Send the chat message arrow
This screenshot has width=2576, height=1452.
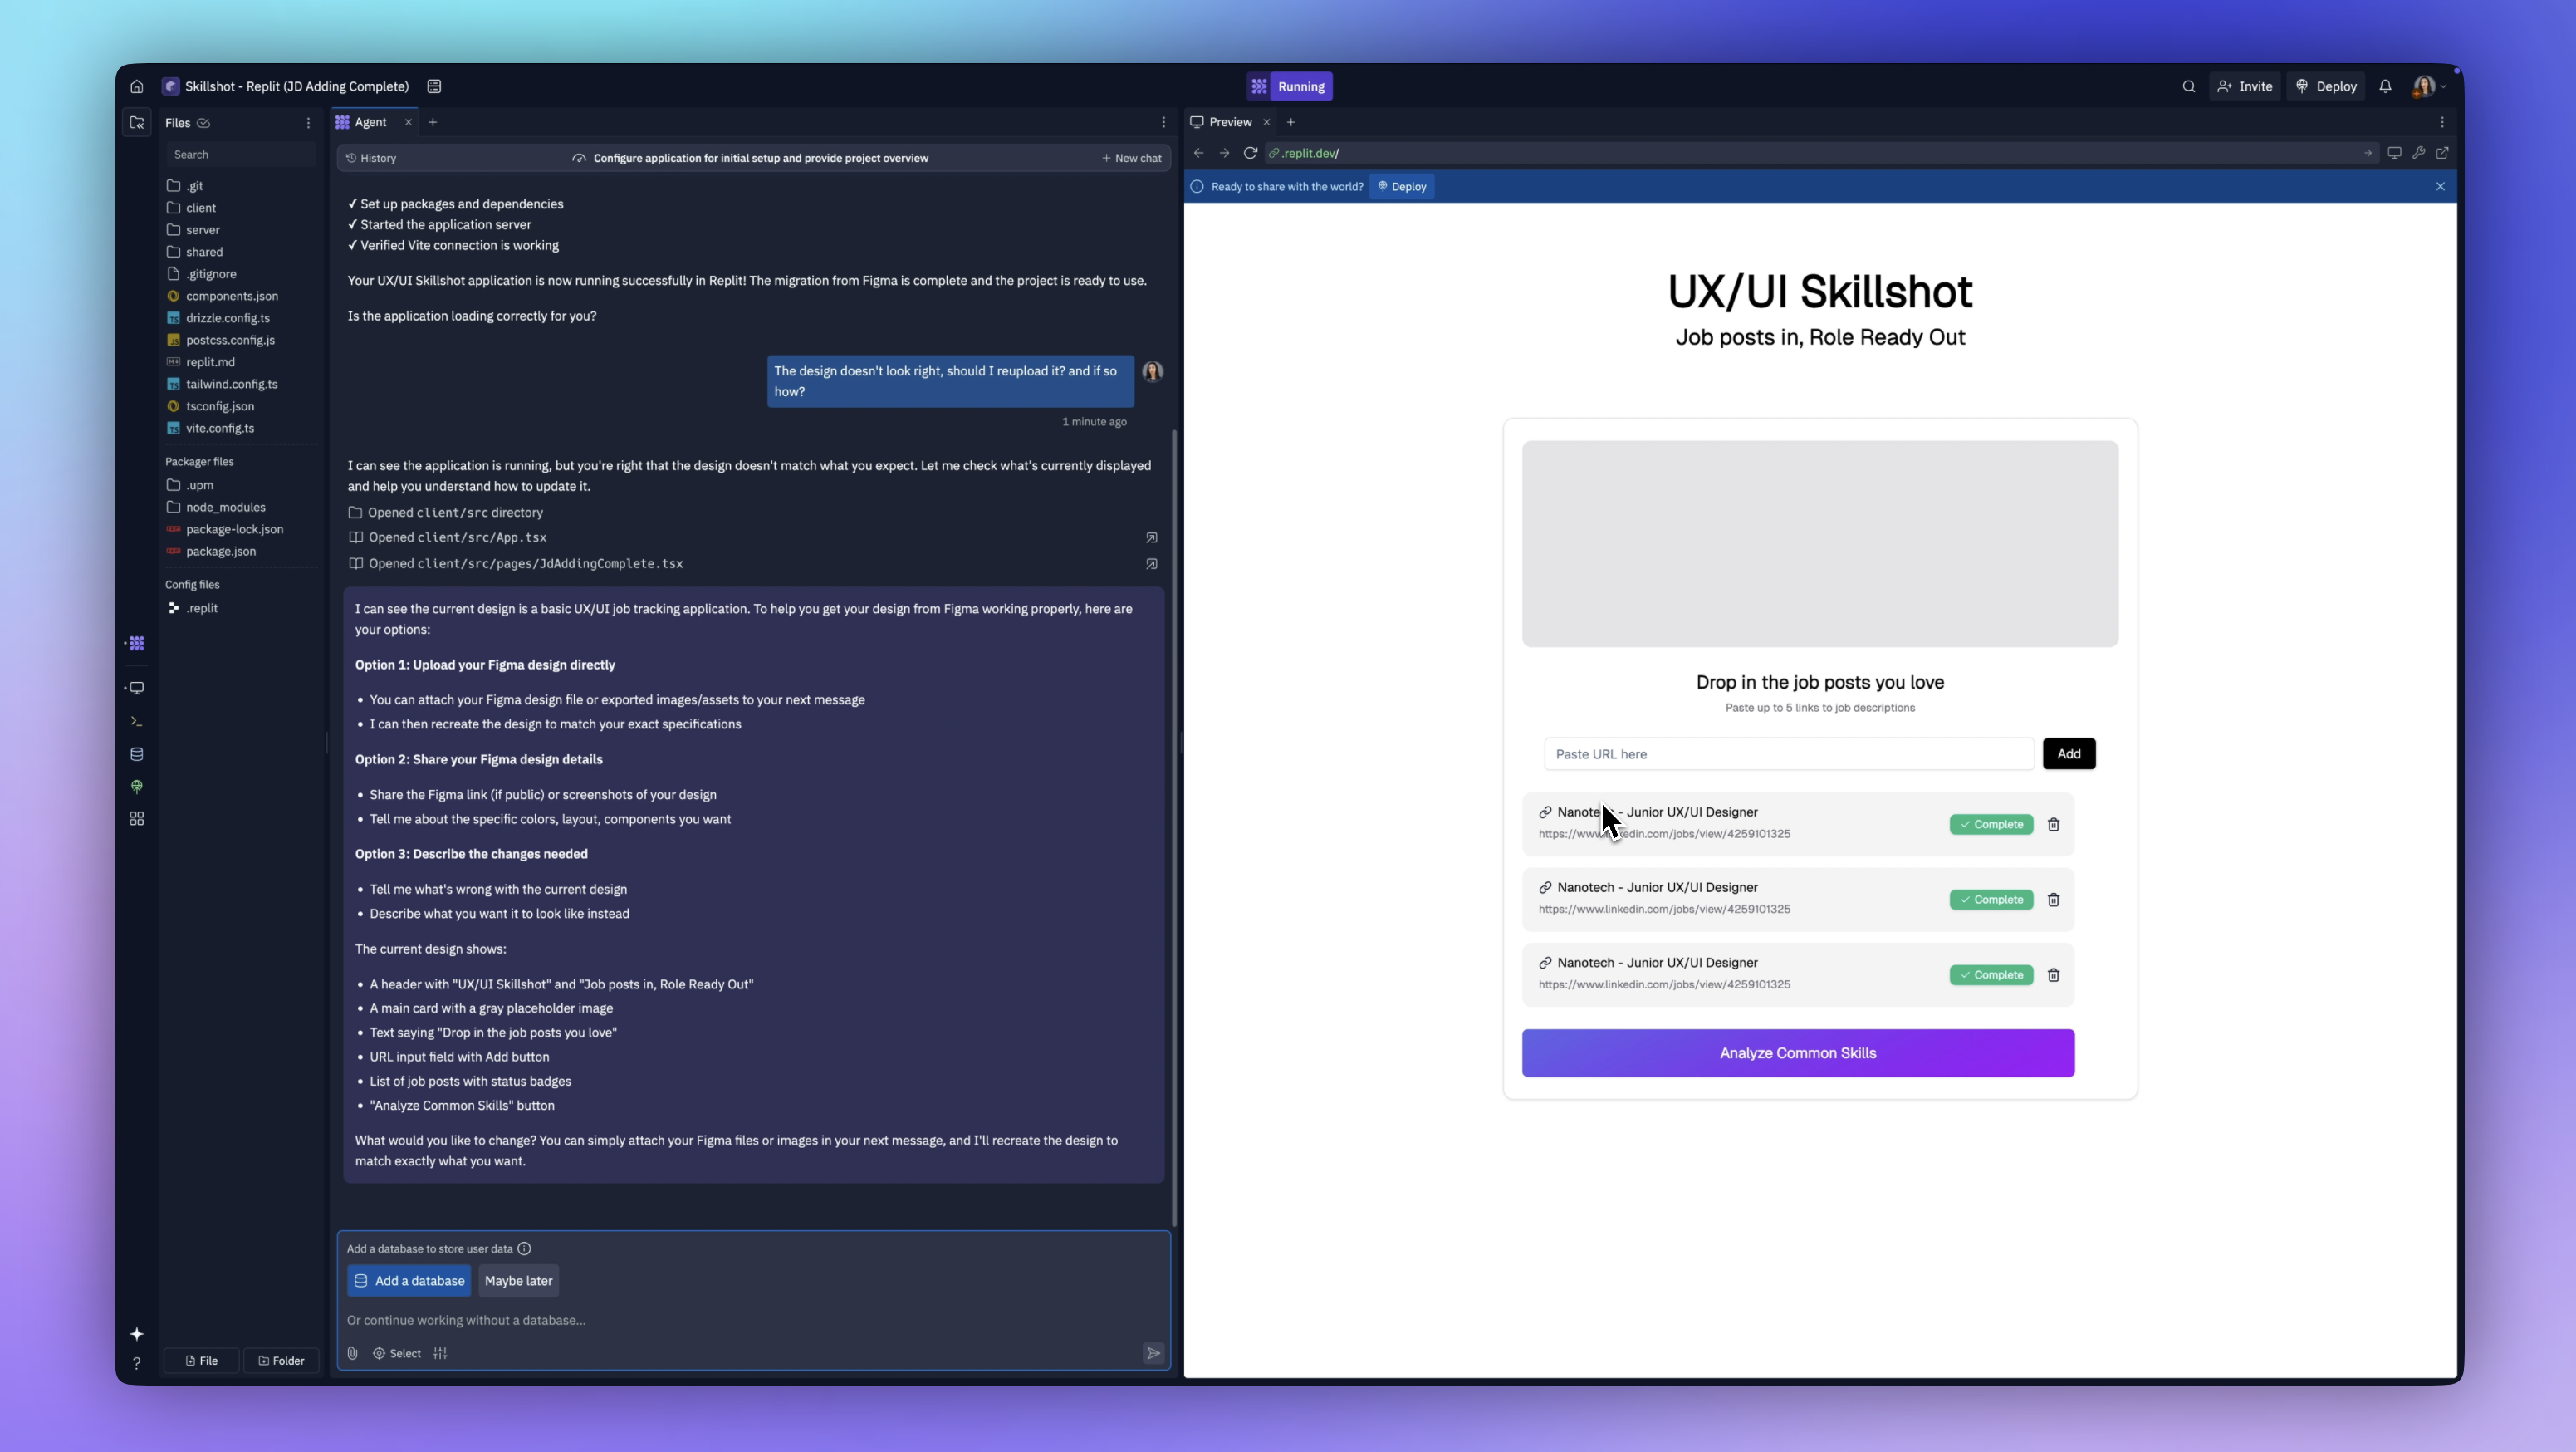click(x=1153, y=1353)
